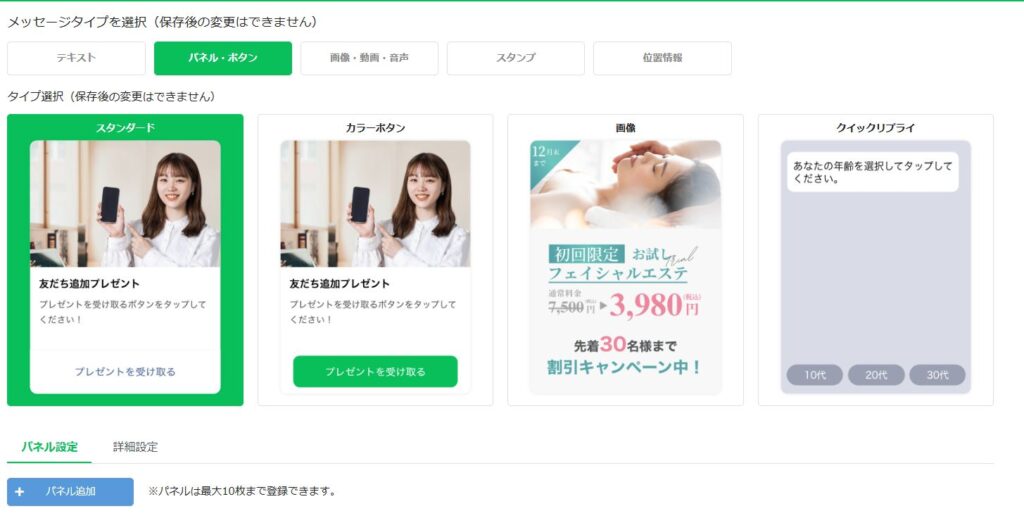Choose the パネル・ボタン message type
This screenshot has height=518, width=1024.
[223, 58]
